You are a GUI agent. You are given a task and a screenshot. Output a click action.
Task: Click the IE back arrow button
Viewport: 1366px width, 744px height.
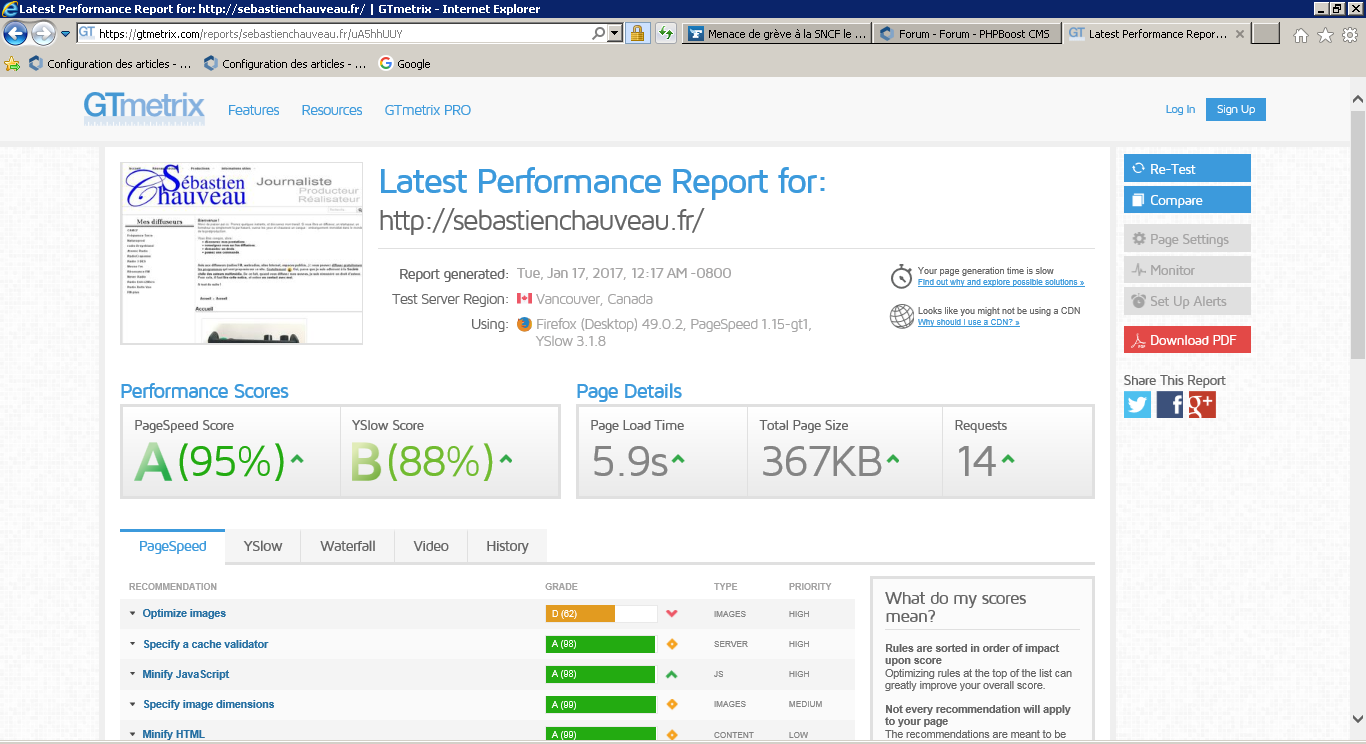(16, 34)
